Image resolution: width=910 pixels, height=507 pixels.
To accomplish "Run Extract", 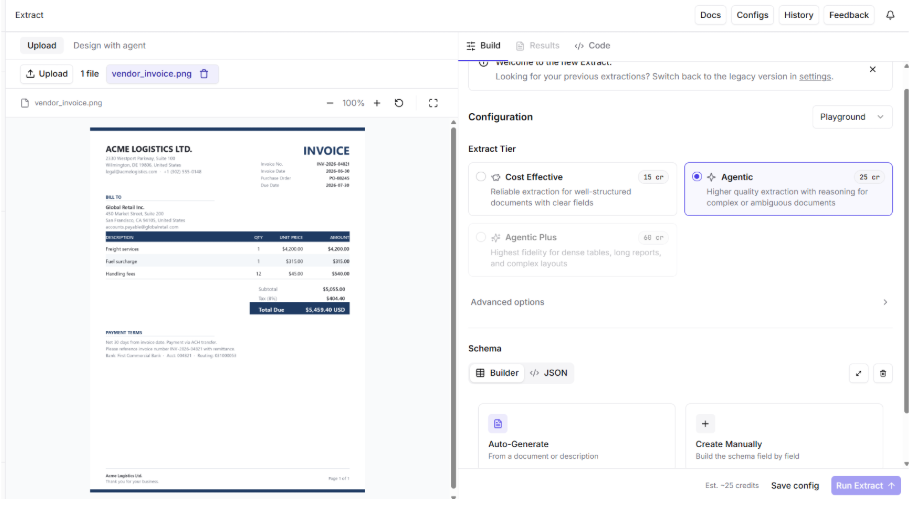I will tap(865, 486).
